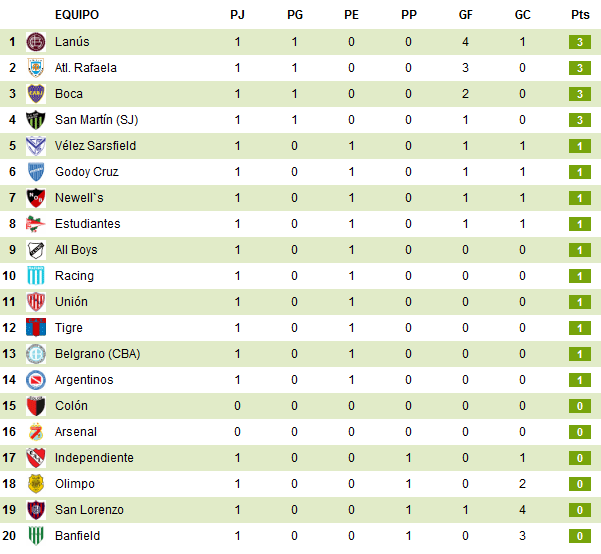Viewport: 601px width, 554px height.
Task: Click the Colón team crest icon
Action: (x=36, y=406)
